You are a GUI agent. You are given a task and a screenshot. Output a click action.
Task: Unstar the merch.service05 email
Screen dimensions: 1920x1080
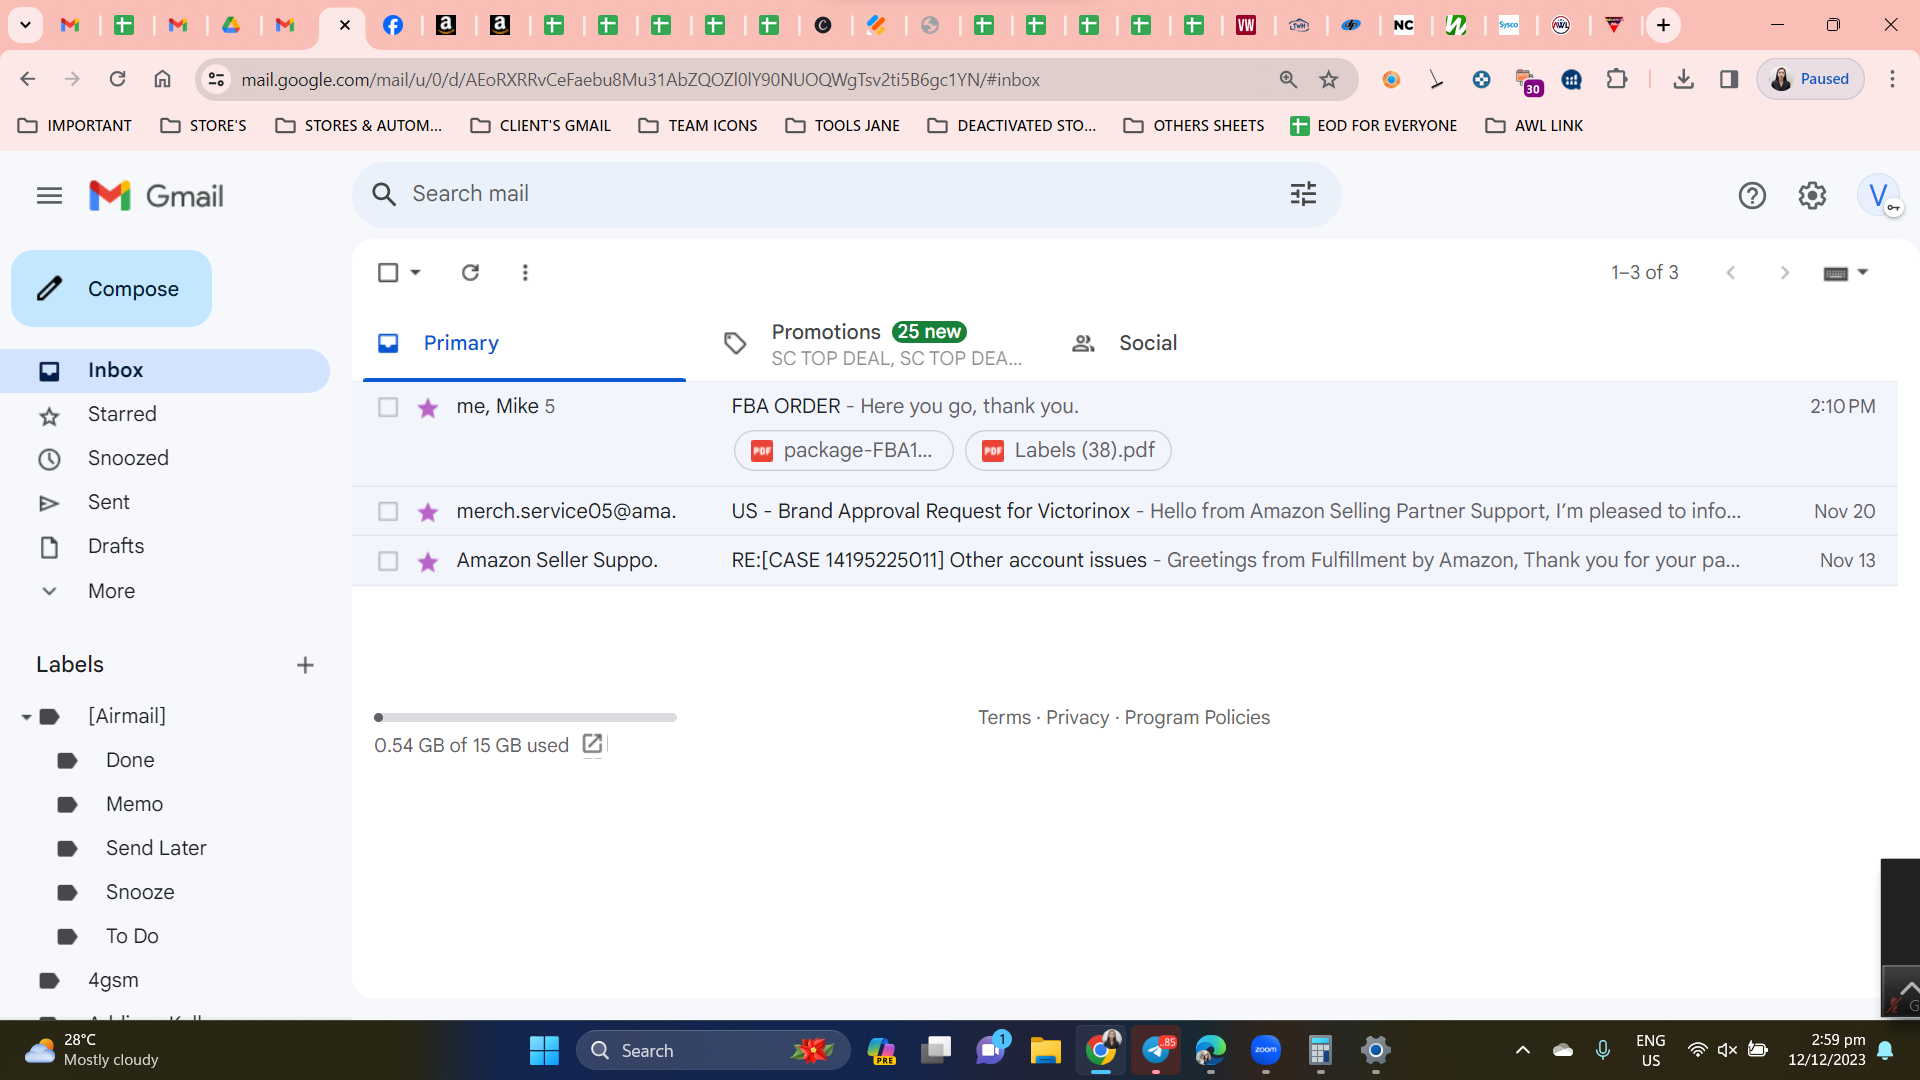428,512
